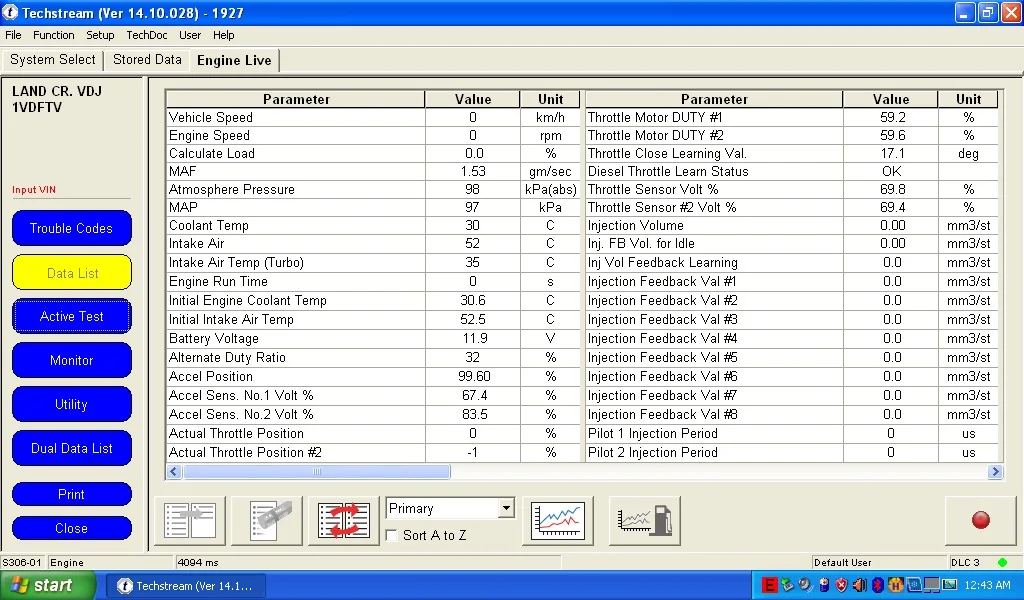The height and width of the screenshot is (600, 1024).
Task: Click the Techstream title bar logo
Action: click(10, 12)
